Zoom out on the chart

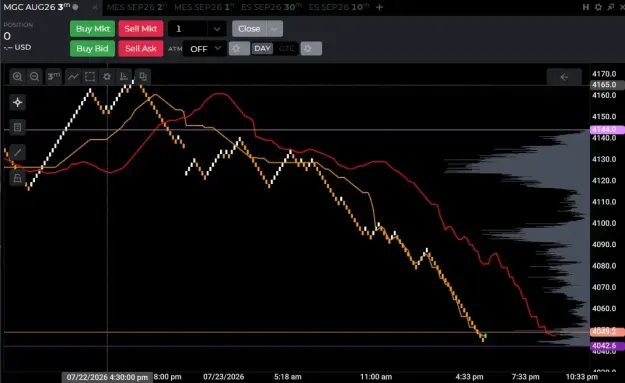[35, 77]
